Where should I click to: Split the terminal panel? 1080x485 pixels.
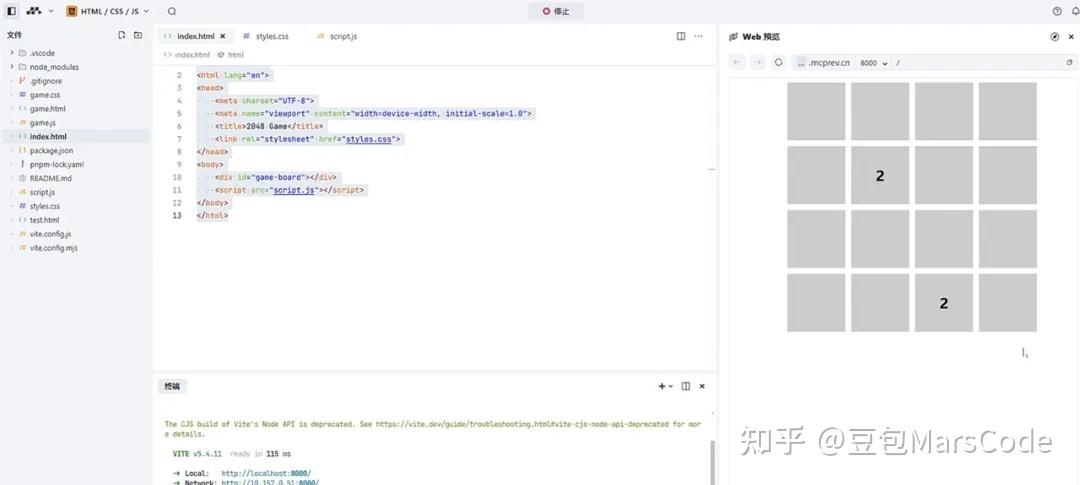685,386
